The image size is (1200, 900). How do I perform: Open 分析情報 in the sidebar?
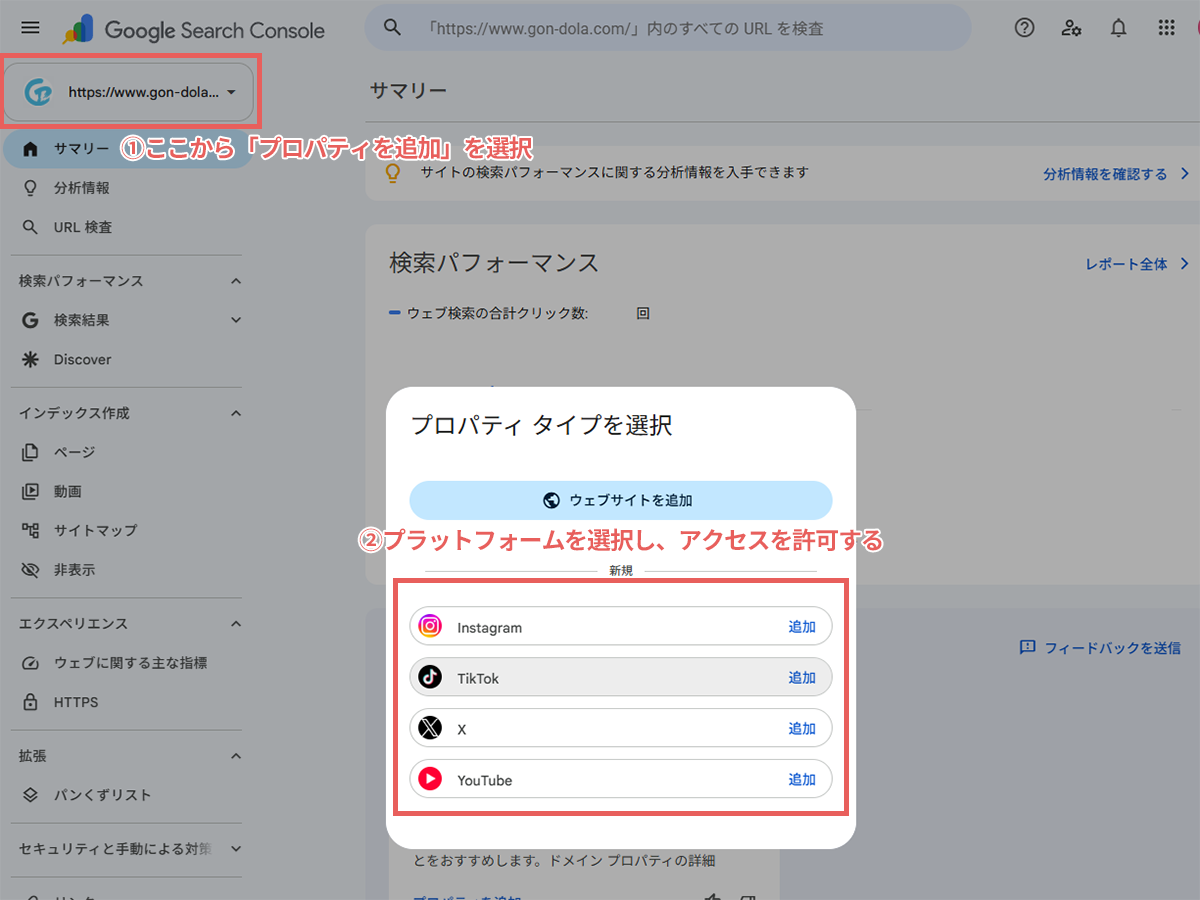point(81,188)
